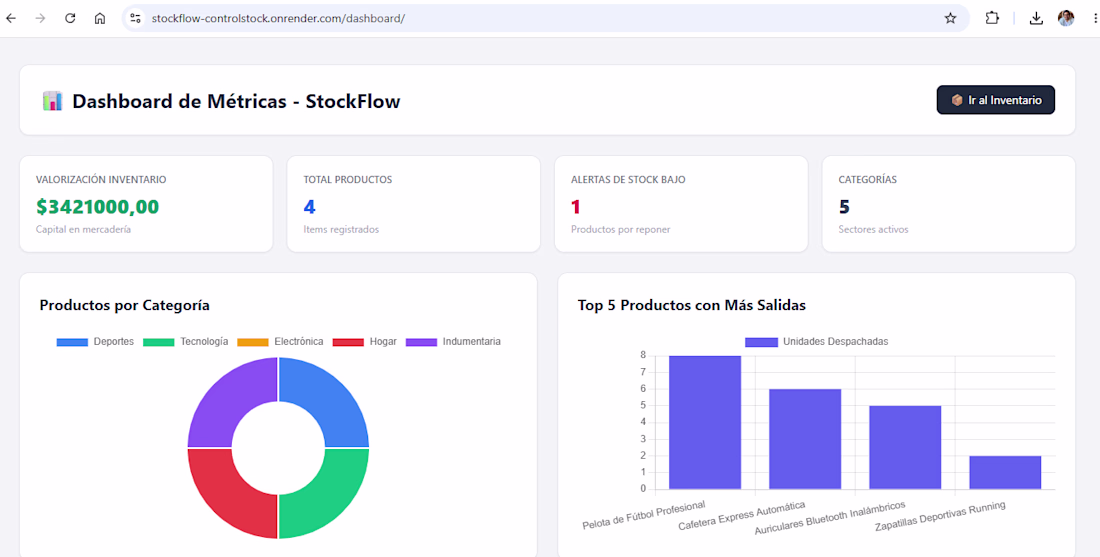This screenshot has width=1100, height=557.
Task: Open the browser home page icon
Action: (x=100, y=19)
